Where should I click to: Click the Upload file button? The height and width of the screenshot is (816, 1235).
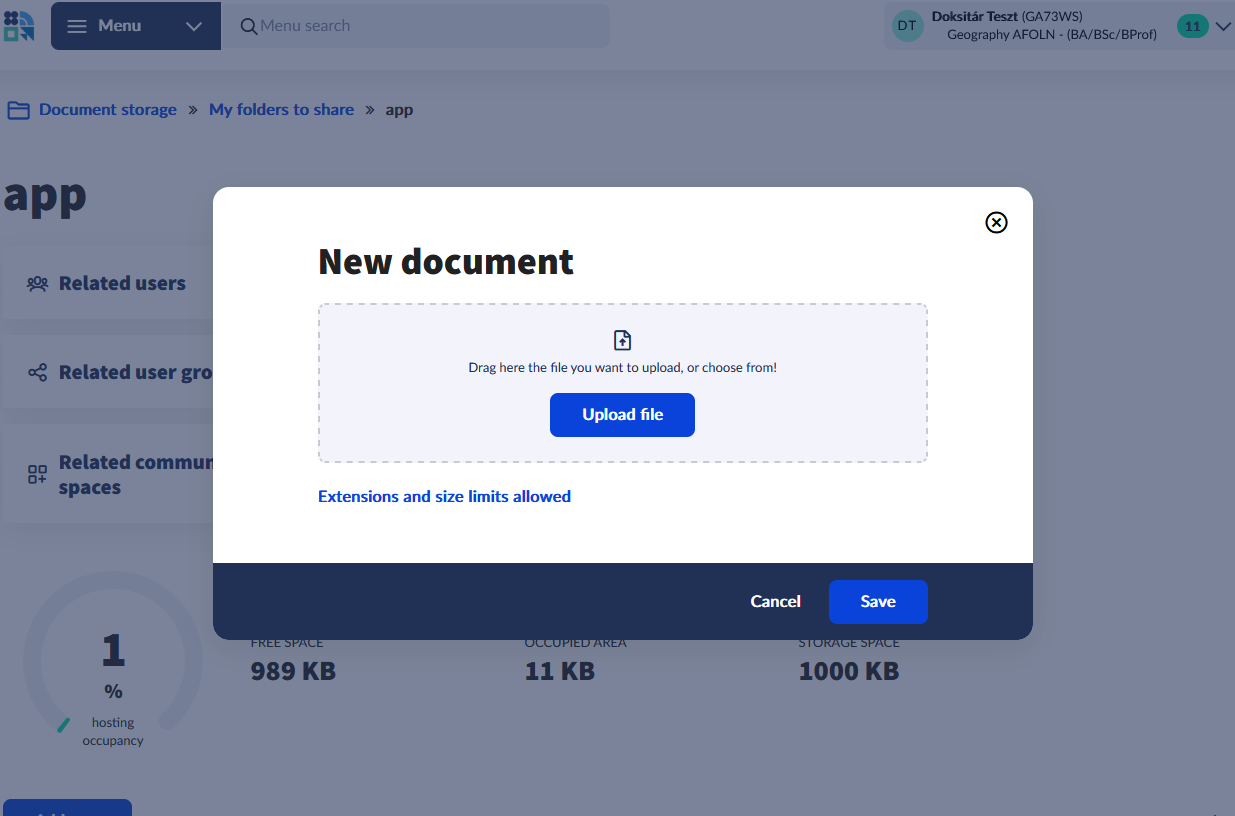622,415
